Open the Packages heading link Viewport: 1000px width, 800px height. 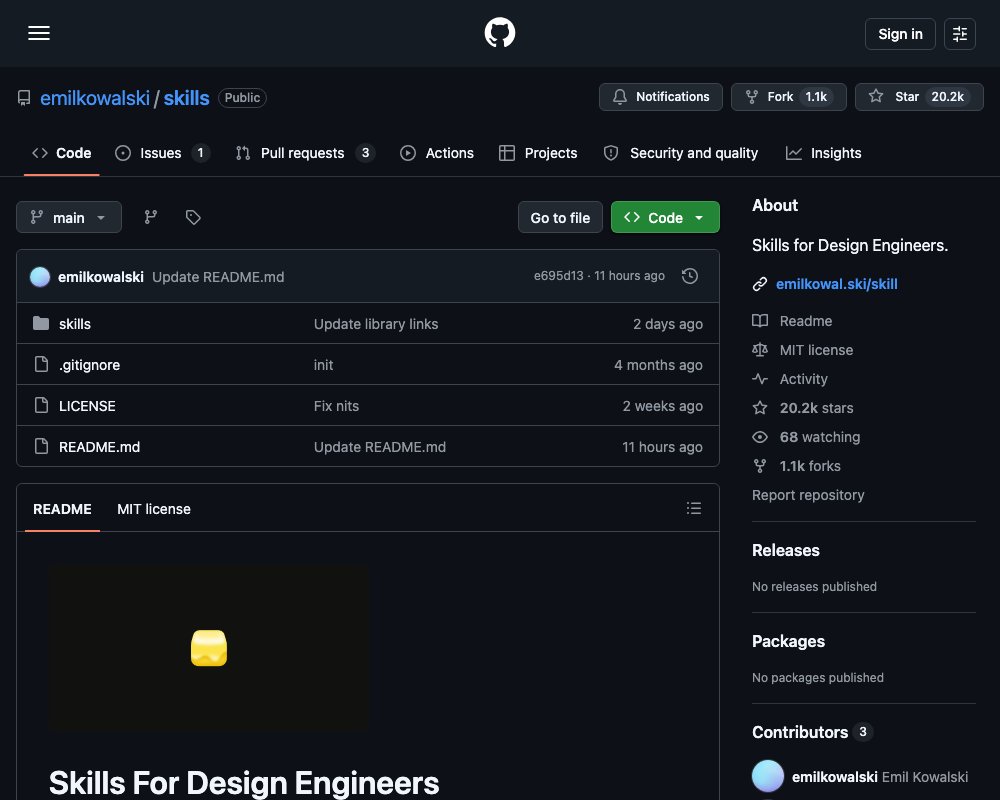click(x=788, y=641)
